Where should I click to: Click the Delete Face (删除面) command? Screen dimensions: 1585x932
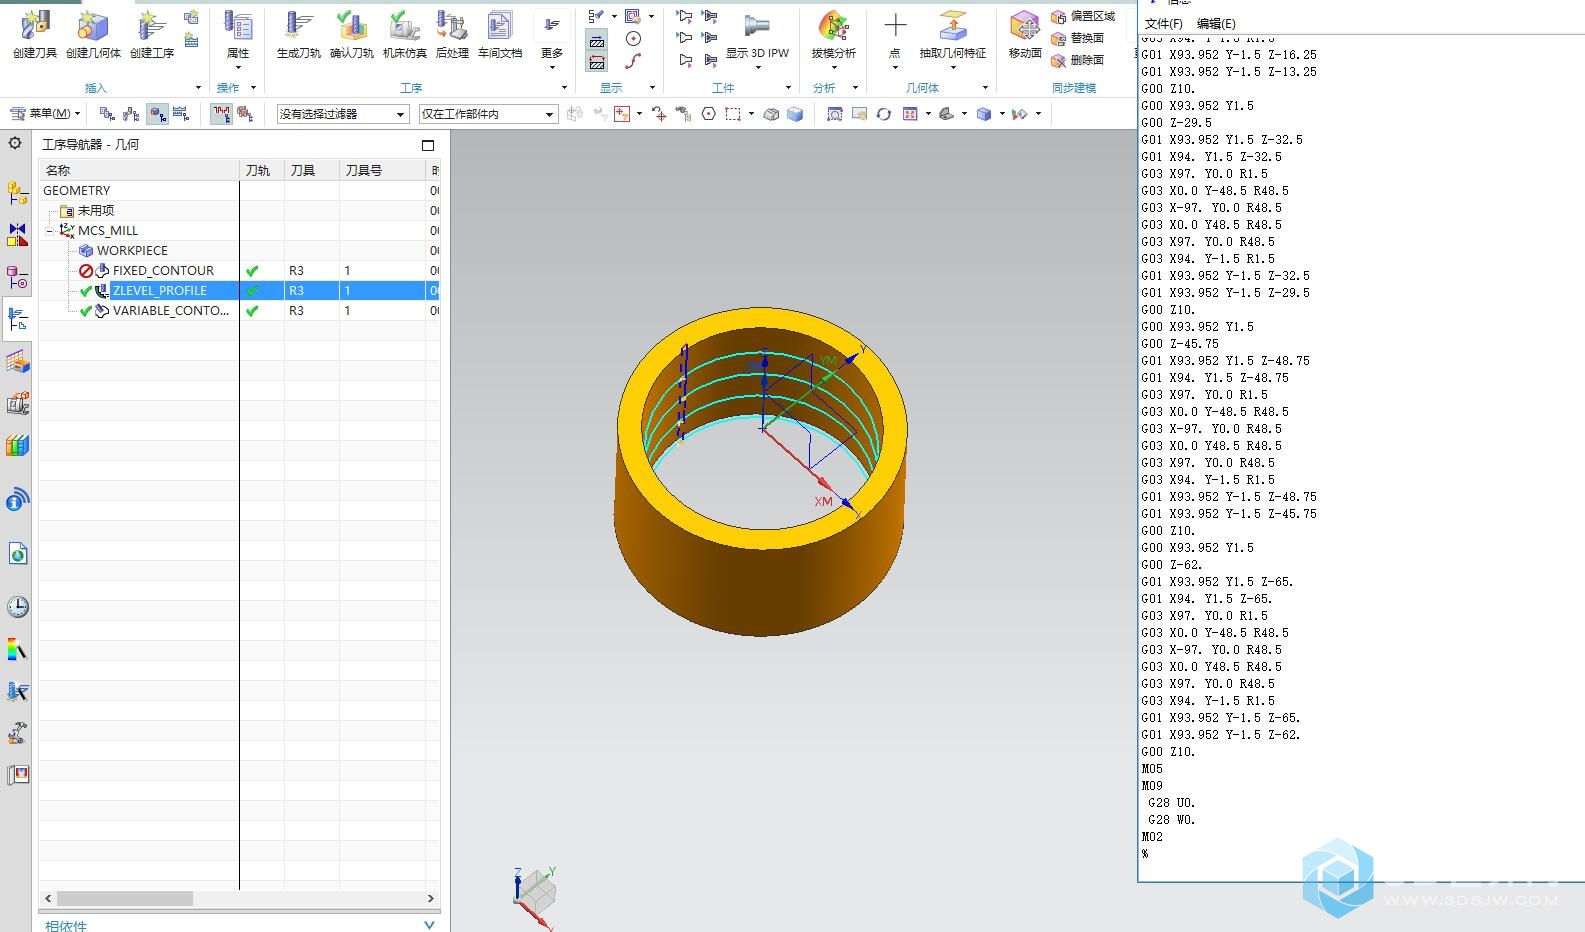click(1077, 60)
